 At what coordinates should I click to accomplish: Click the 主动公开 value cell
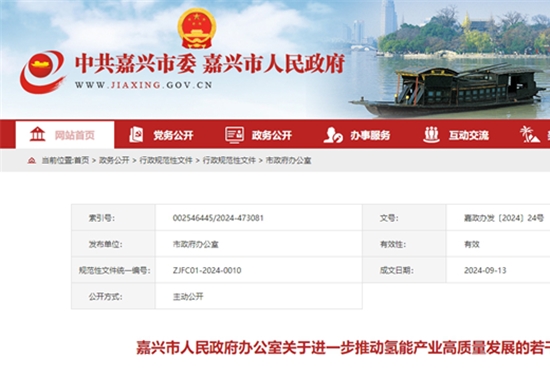pos(259,296)
